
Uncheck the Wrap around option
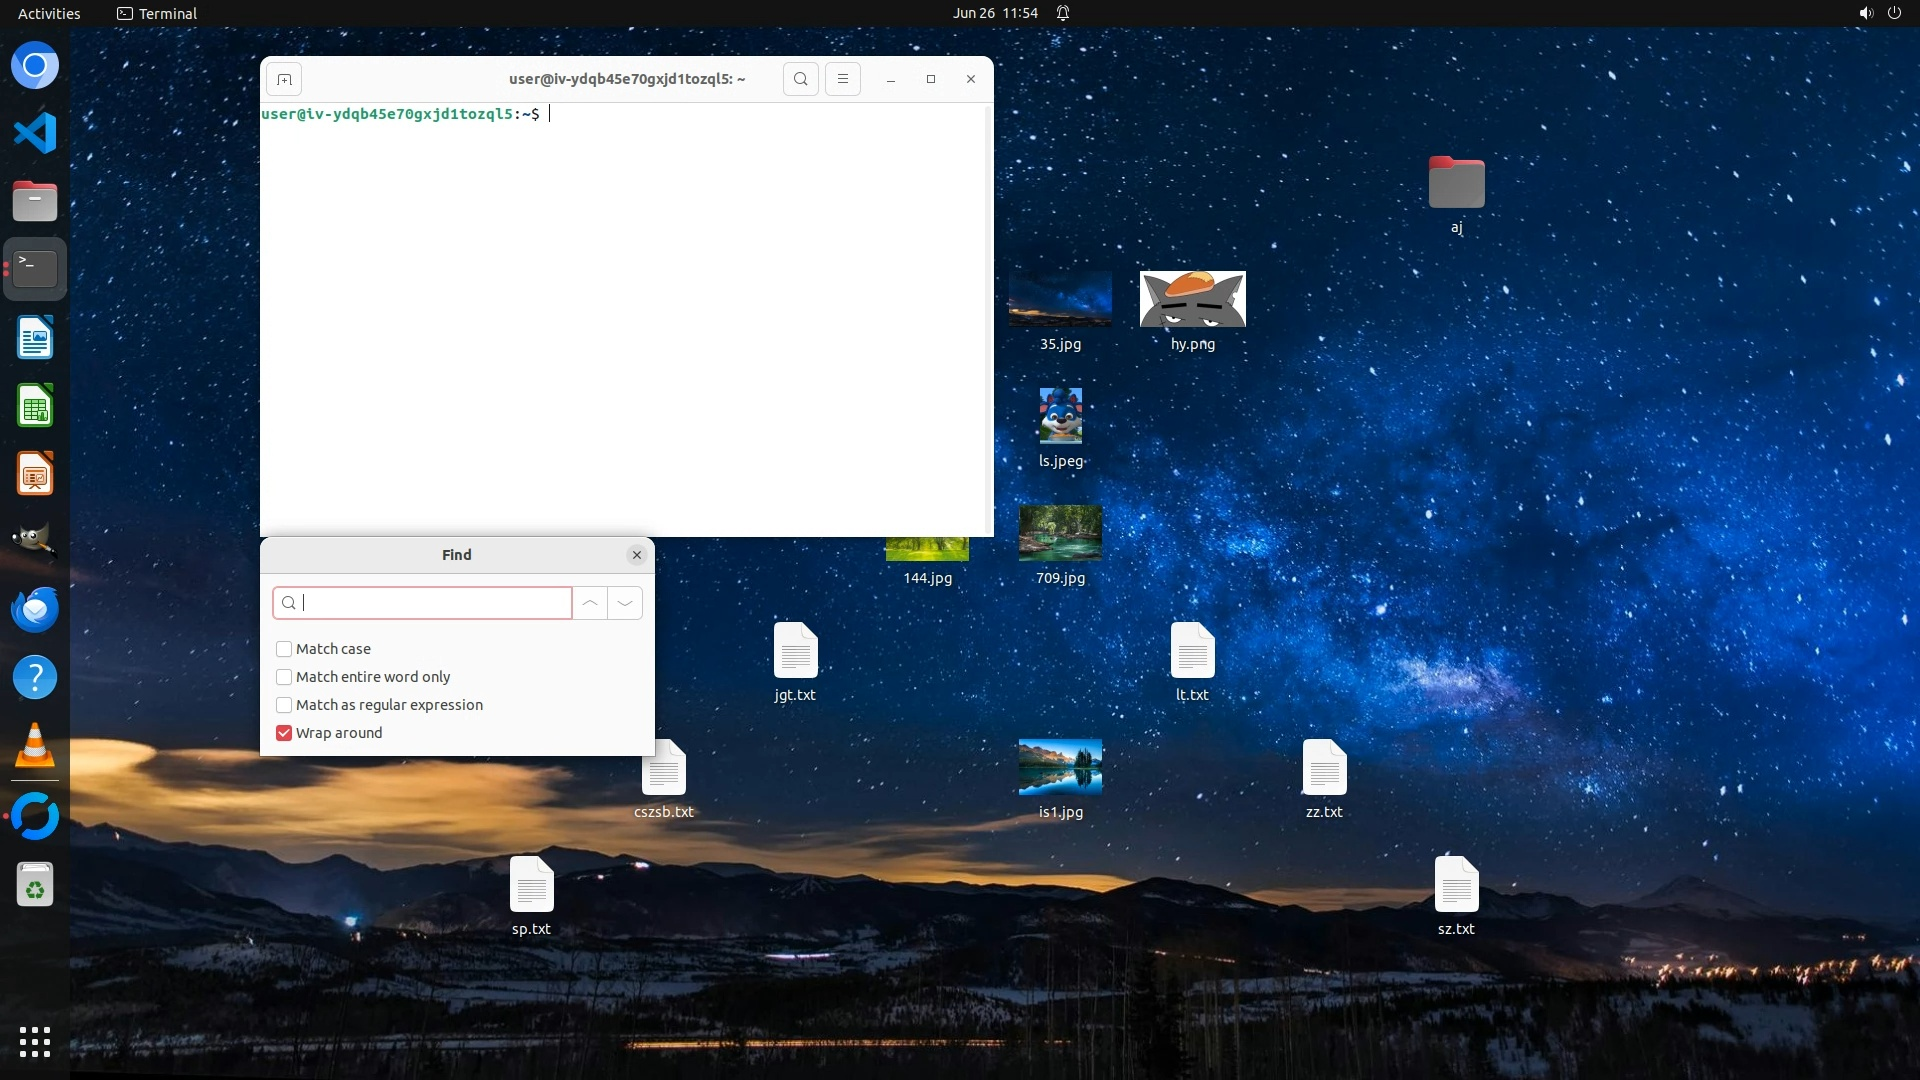[x=284, y=733]
